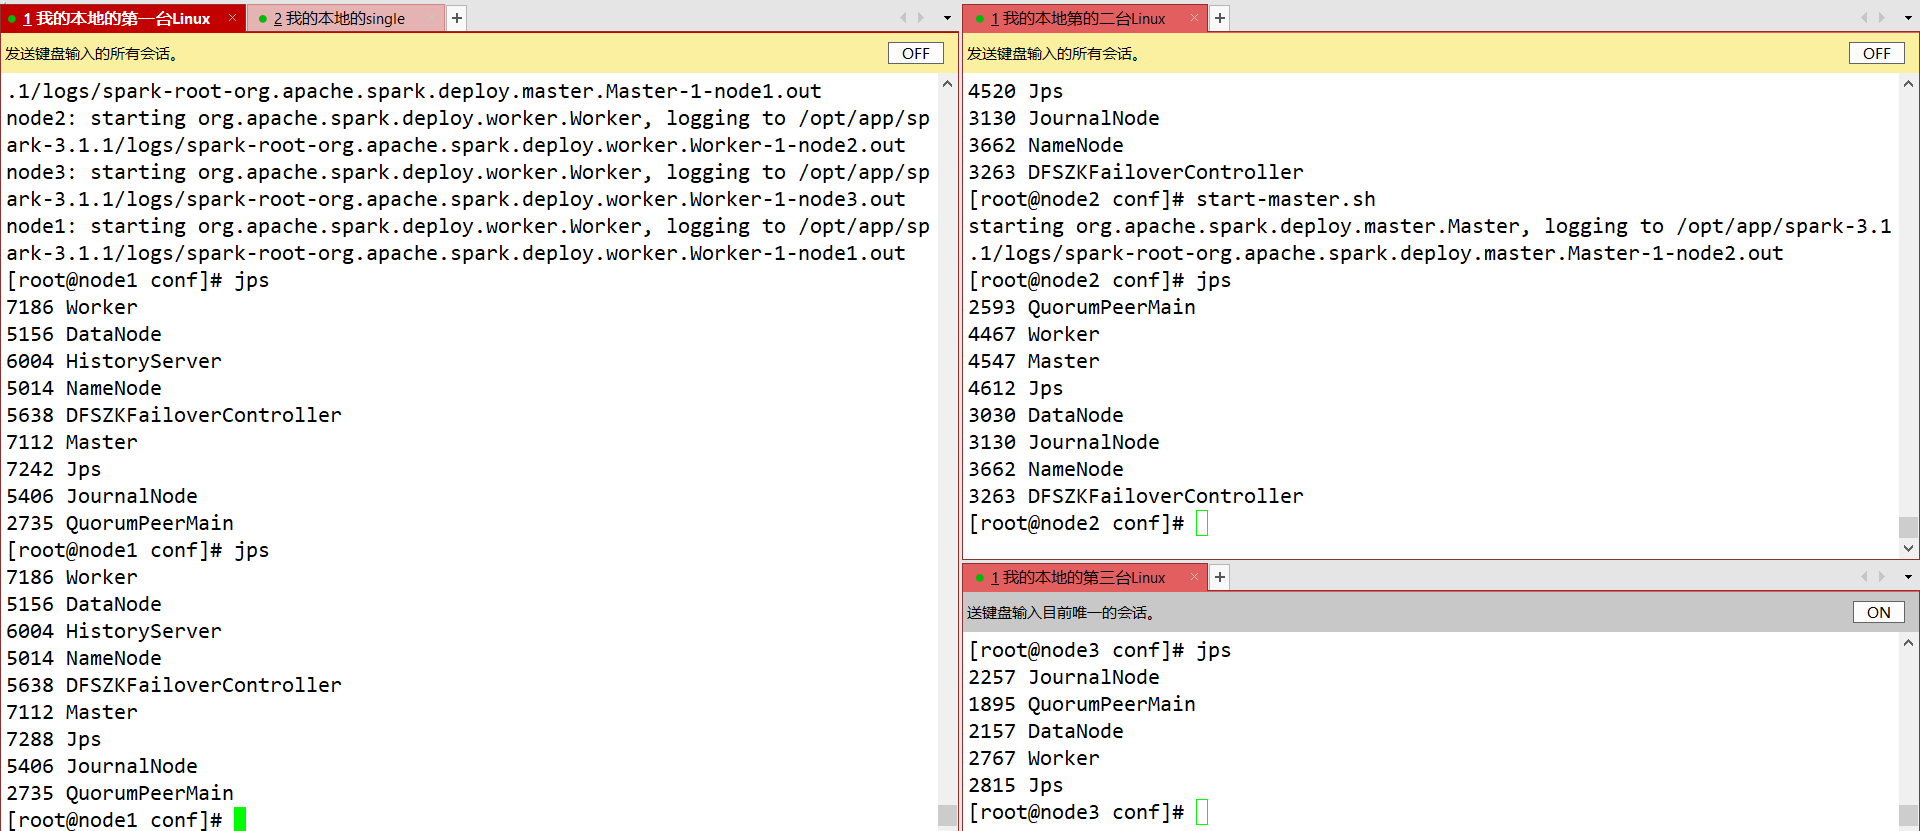Click message 送键盘输入目前唯一的会话。
1920x831 pixels.
[x=1061, y=613]
